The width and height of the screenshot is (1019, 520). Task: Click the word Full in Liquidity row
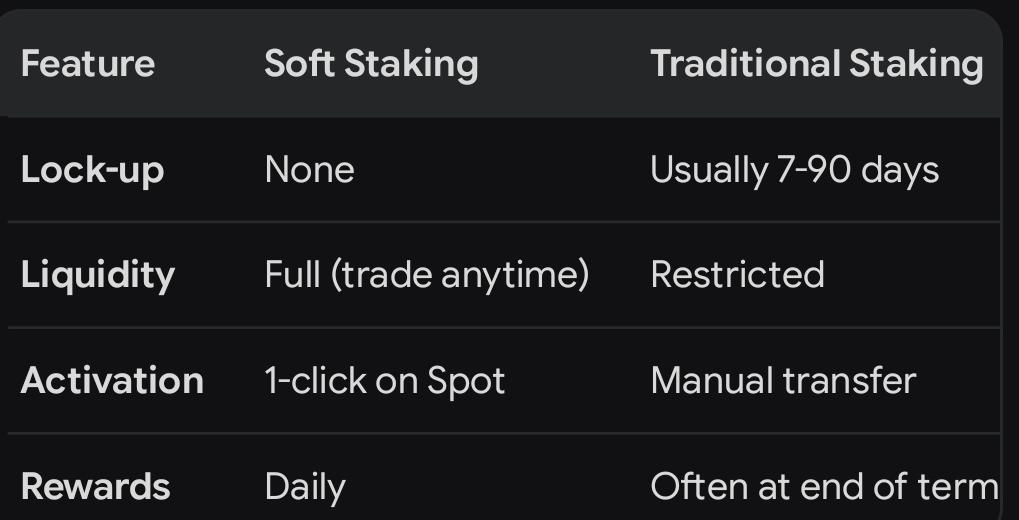pos(293,274)
